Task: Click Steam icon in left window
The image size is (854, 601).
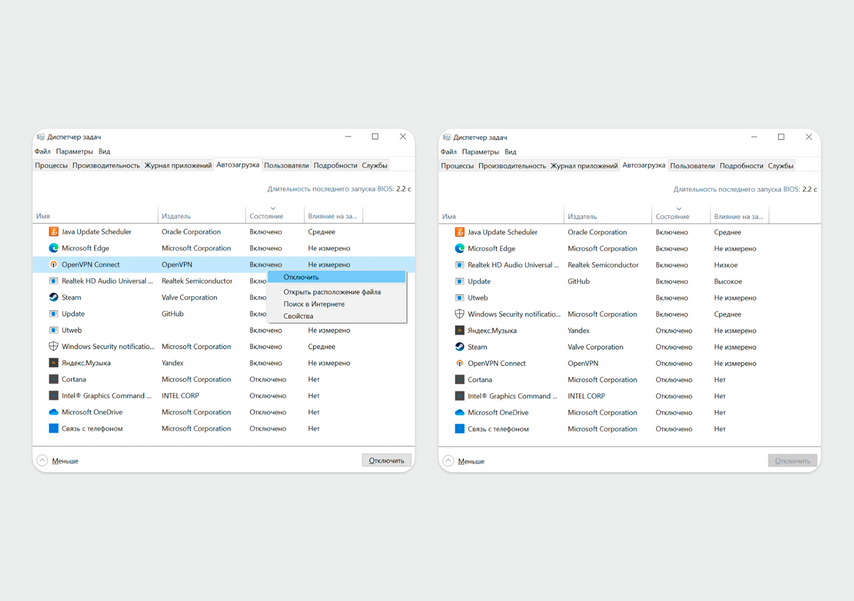Action: (53, 297)
